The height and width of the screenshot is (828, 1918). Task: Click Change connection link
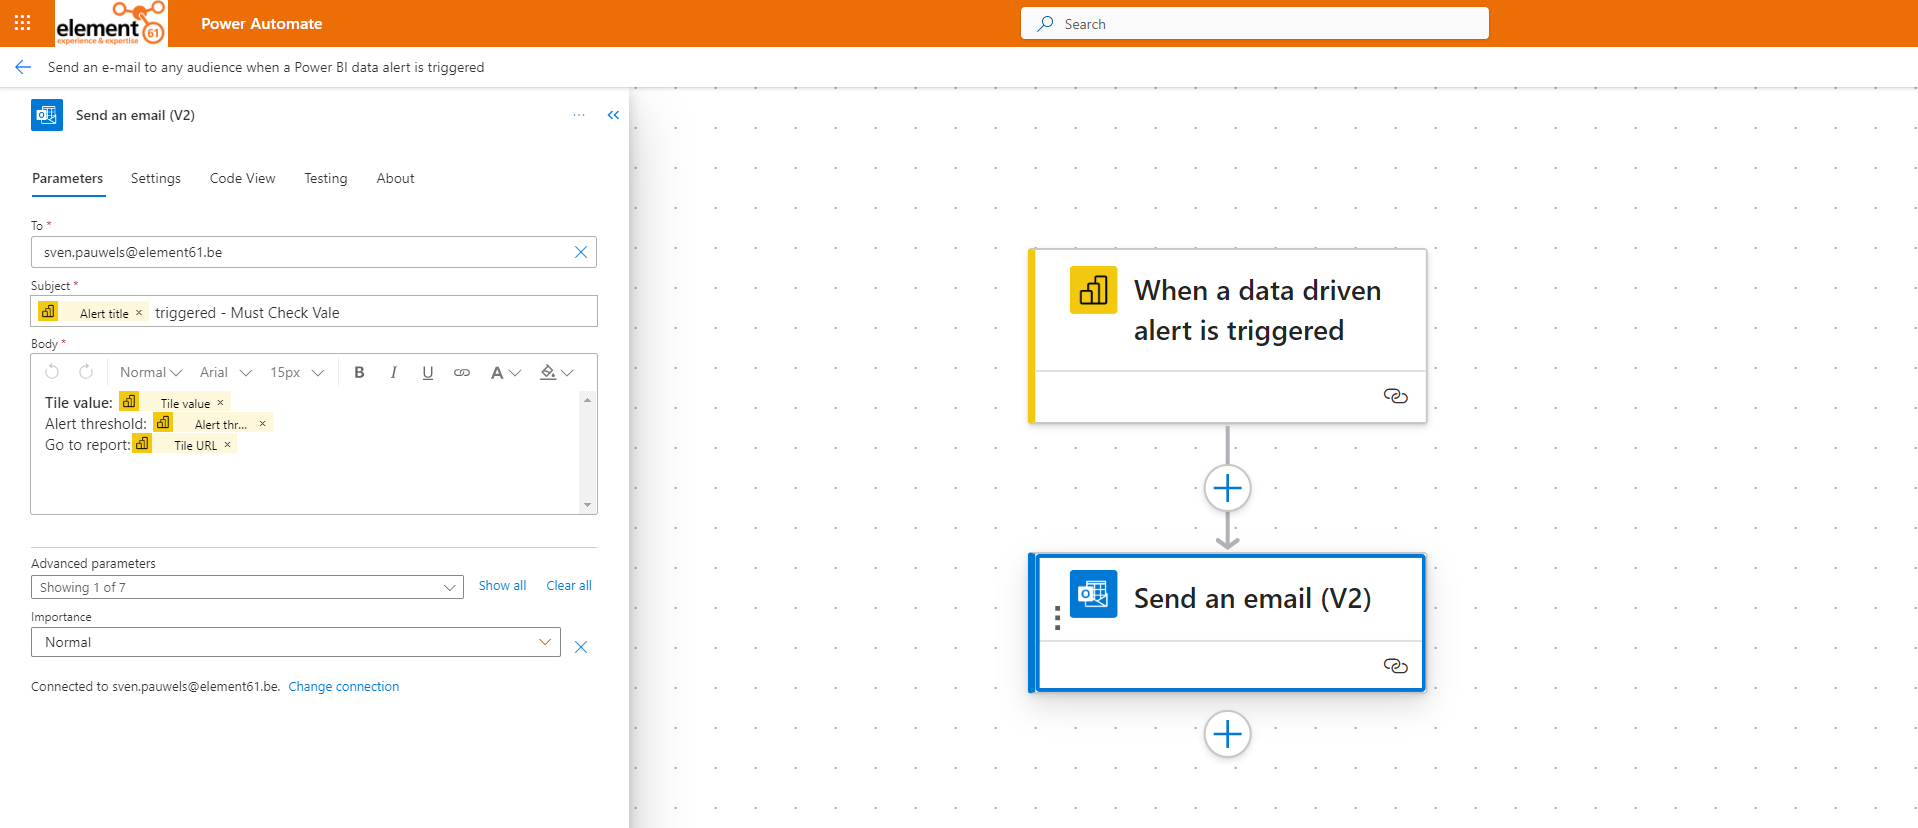tap(343, 687)
